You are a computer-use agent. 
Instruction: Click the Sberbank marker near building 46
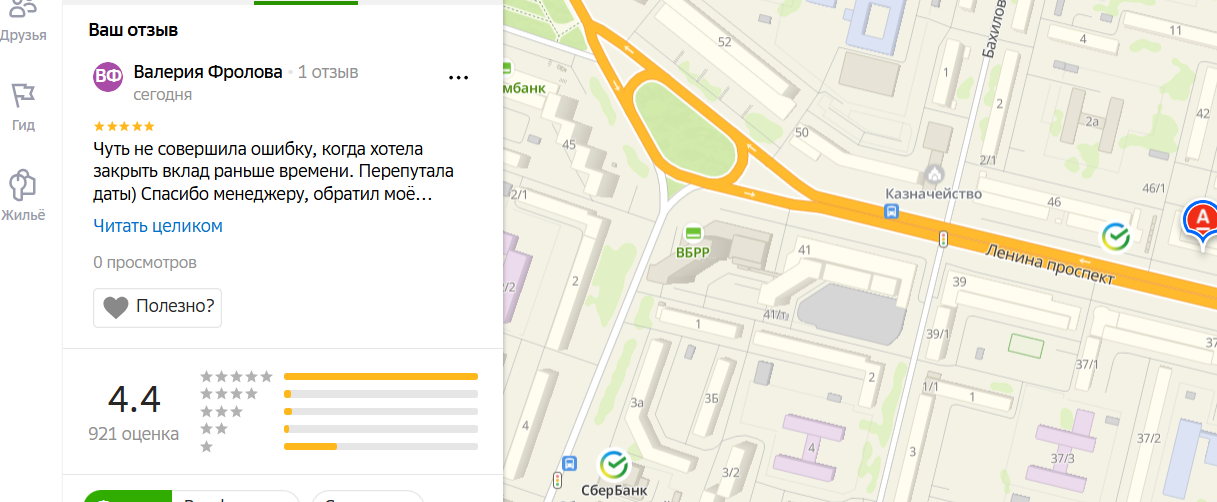coord(1115,236)
